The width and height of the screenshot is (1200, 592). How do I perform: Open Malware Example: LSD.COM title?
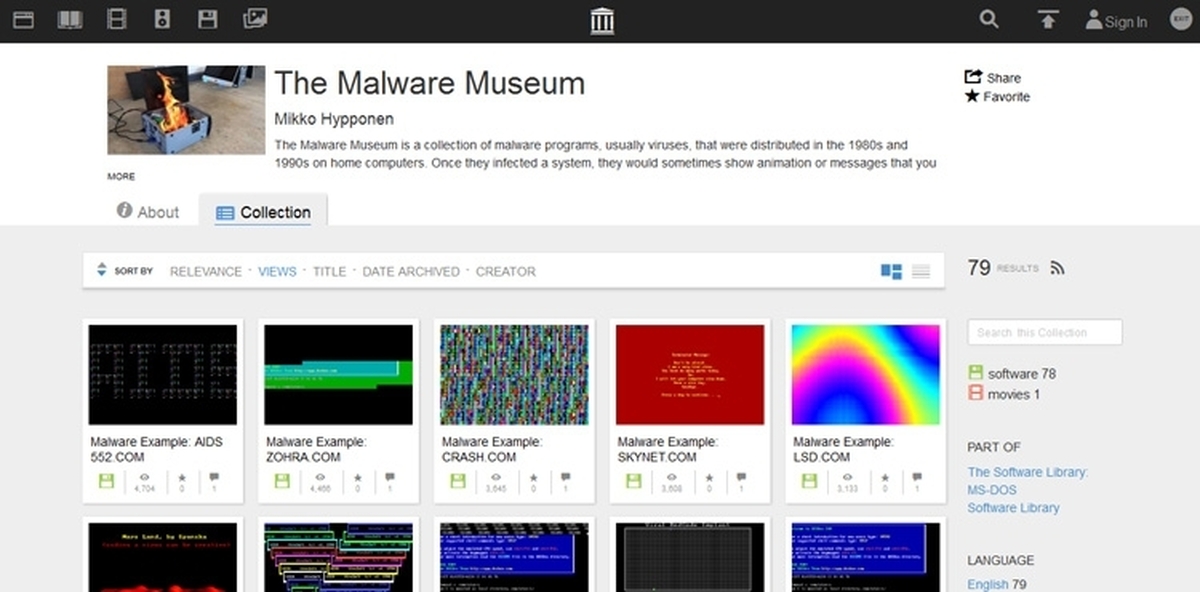click(x=844, y=449)
